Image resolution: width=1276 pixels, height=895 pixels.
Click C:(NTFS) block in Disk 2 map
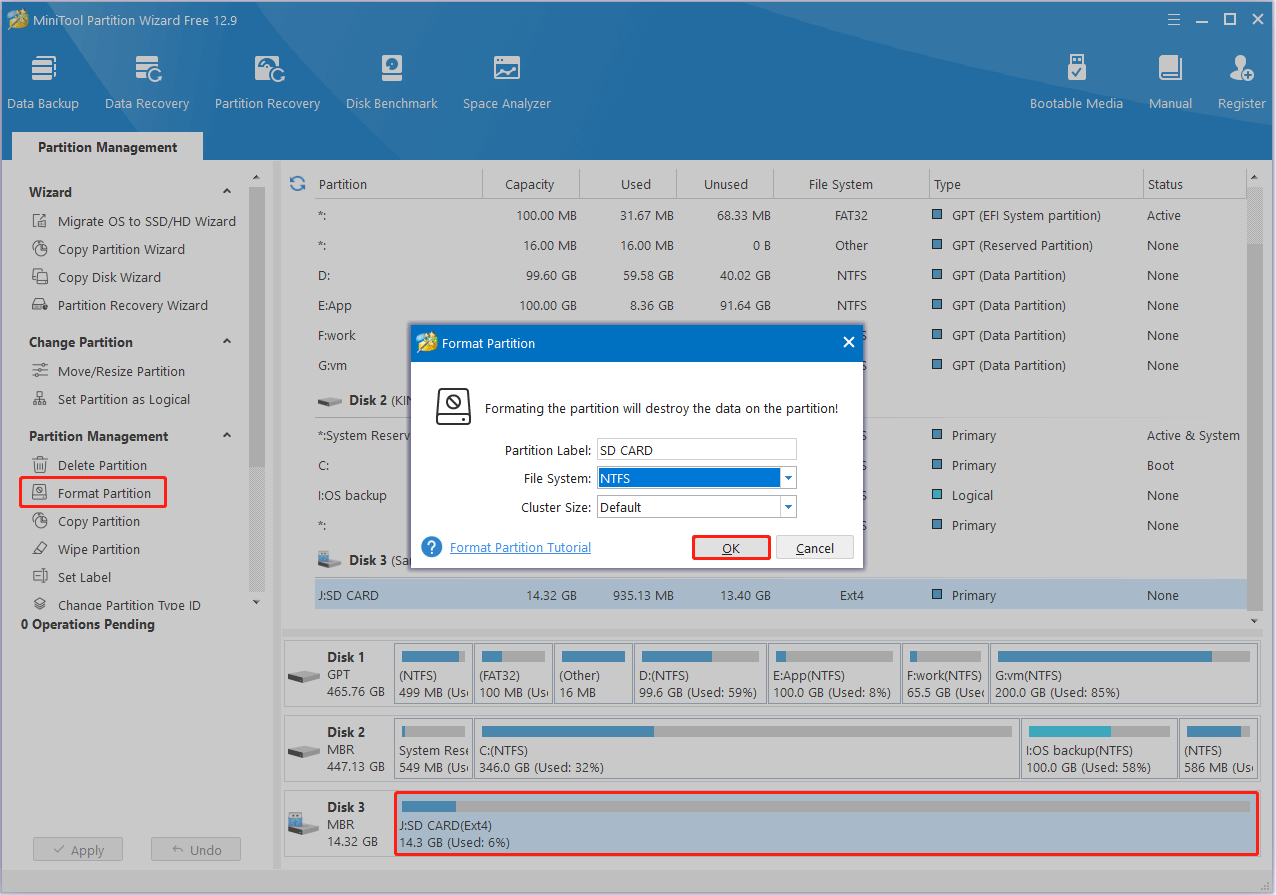click(747, 749)
